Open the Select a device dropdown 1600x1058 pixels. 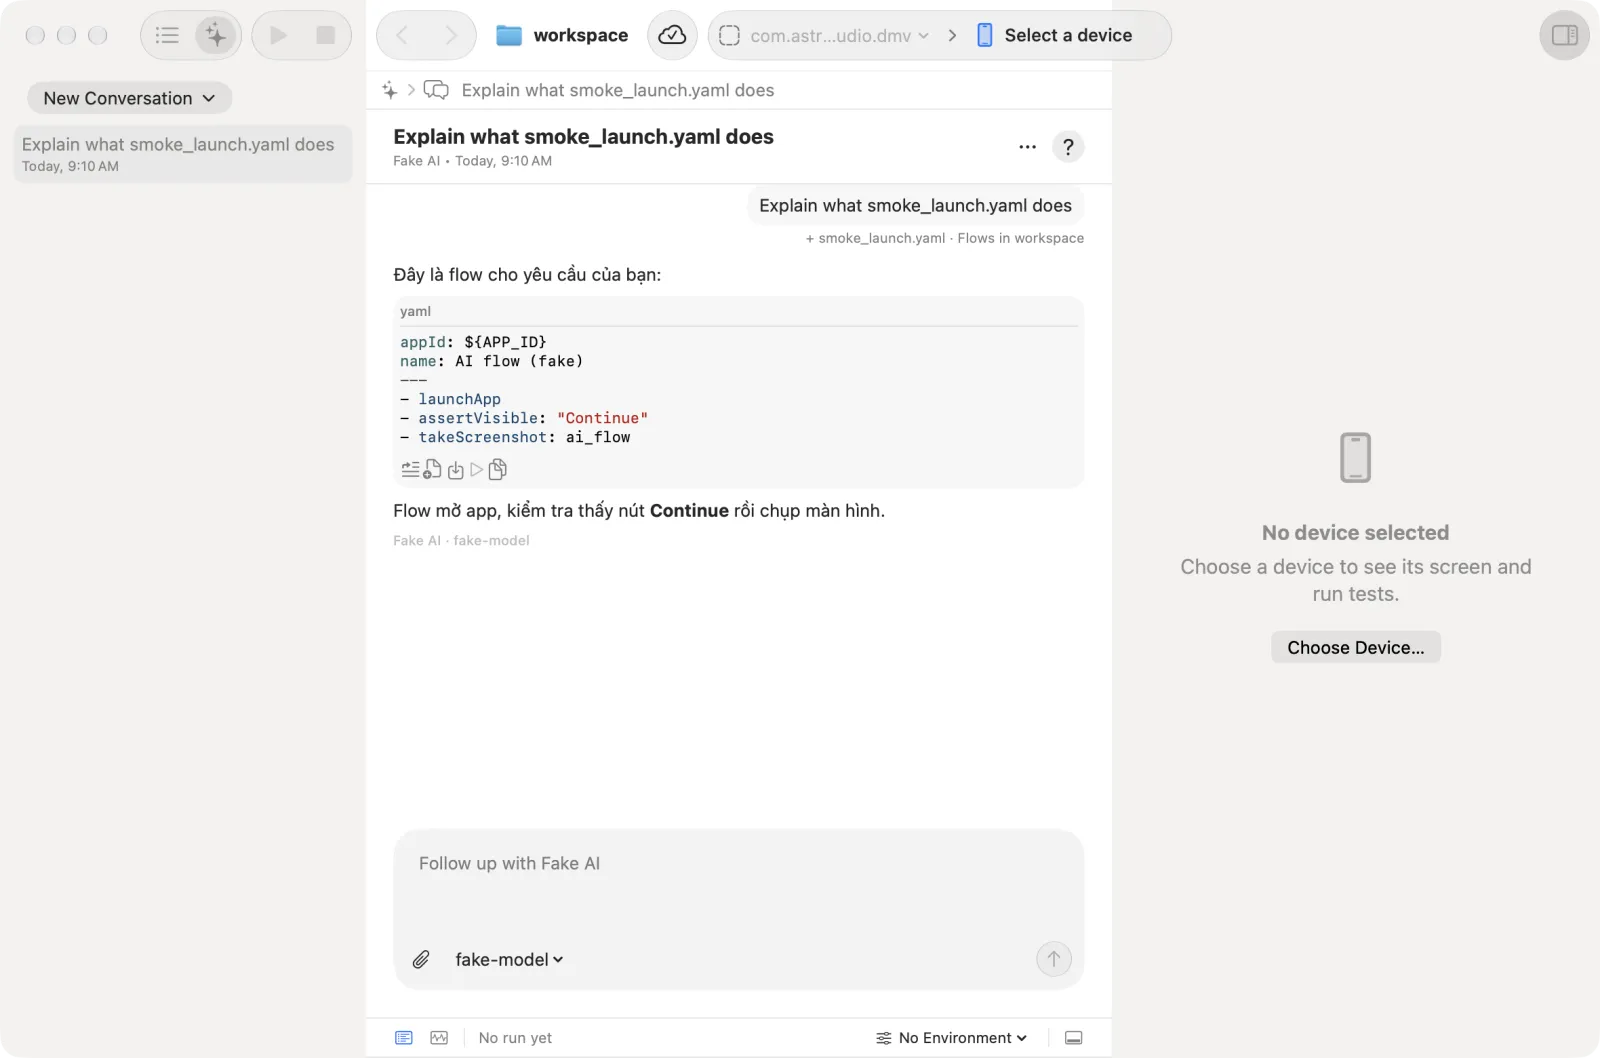1055,35
